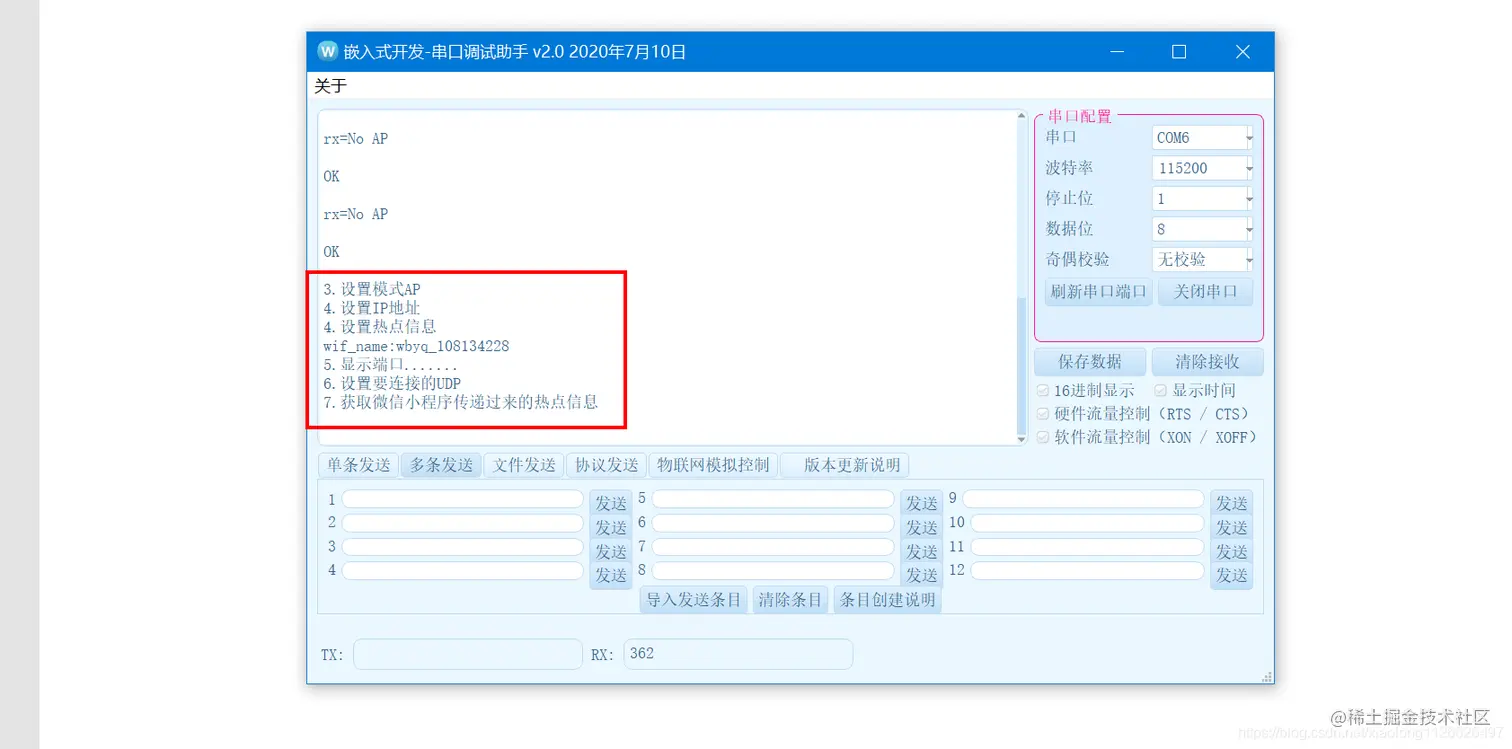Click 发送 button for entry 9
Viewport: 1512px width, 749px height.
pos(1231,503)
